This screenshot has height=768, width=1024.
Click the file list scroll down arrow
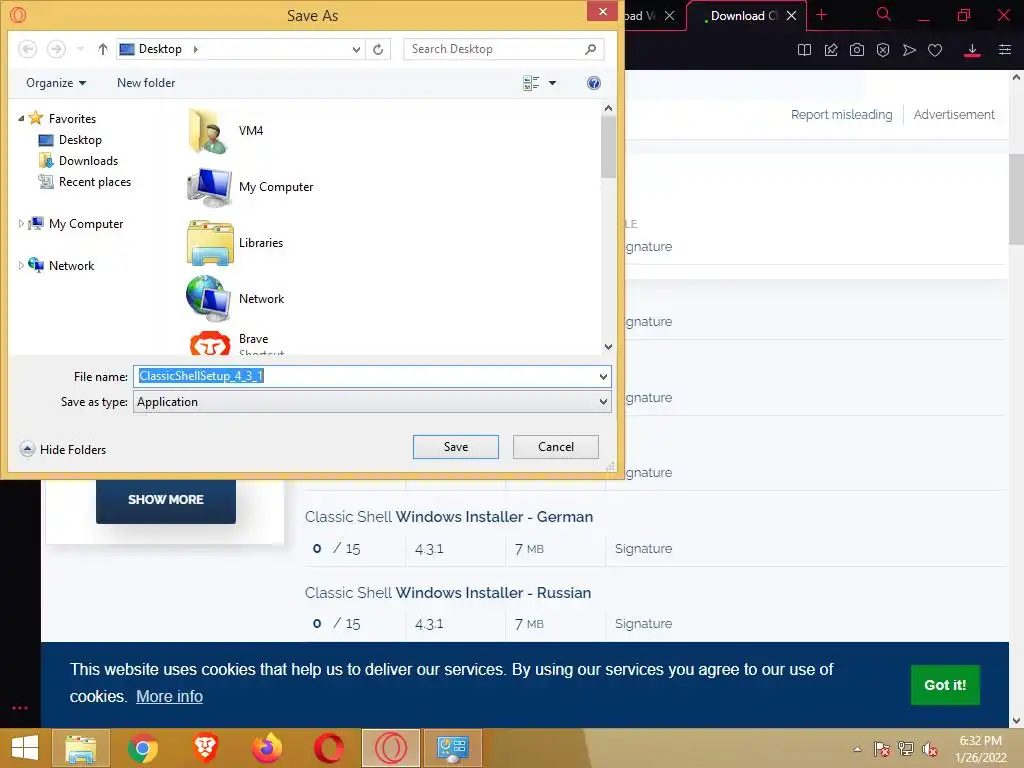tap(608, 347)
